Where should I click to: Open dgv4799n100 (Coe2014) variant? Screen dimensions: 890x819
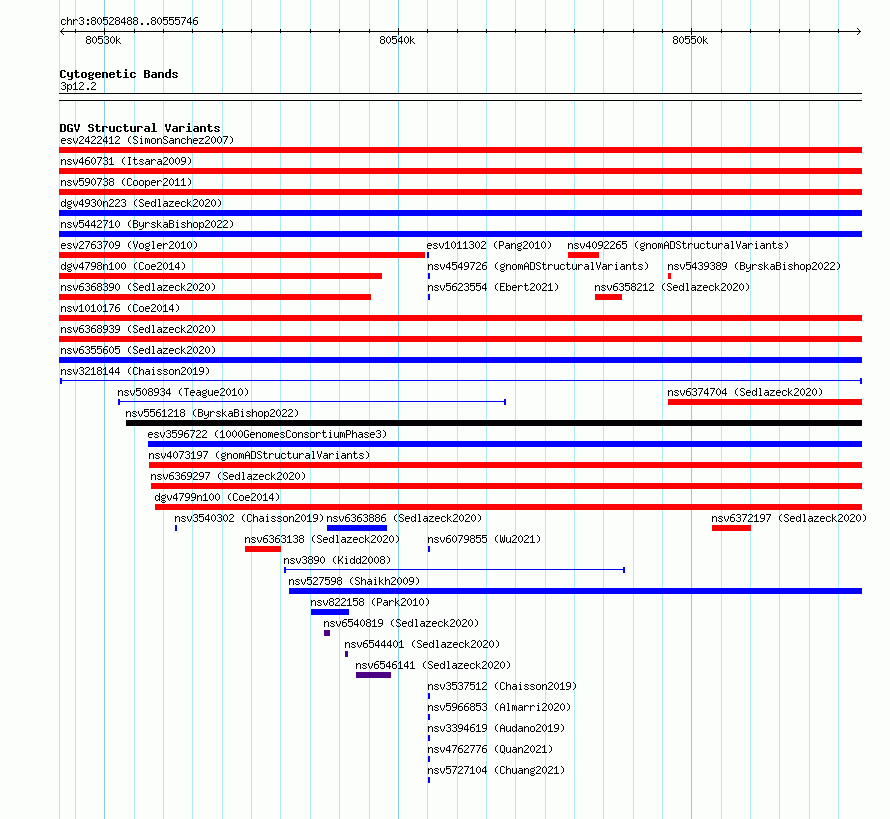pos(217,497)
